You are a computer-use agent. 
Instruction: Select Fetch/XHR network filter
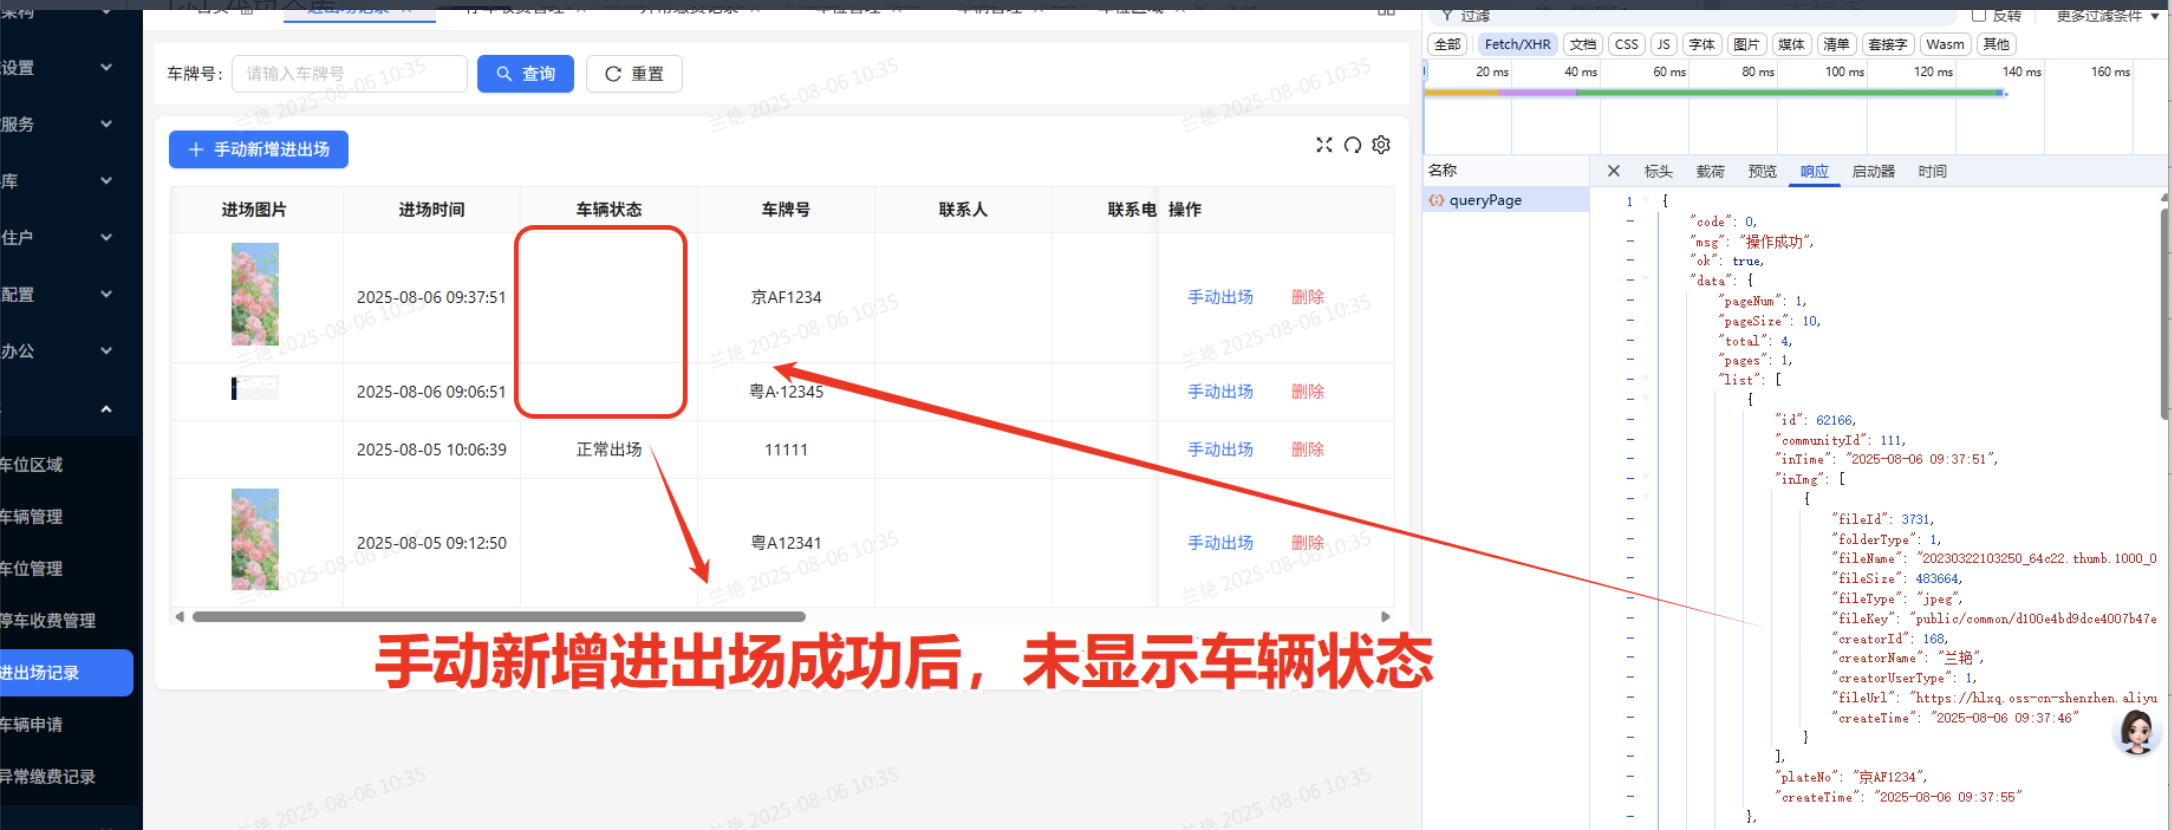coord(1517,44)
